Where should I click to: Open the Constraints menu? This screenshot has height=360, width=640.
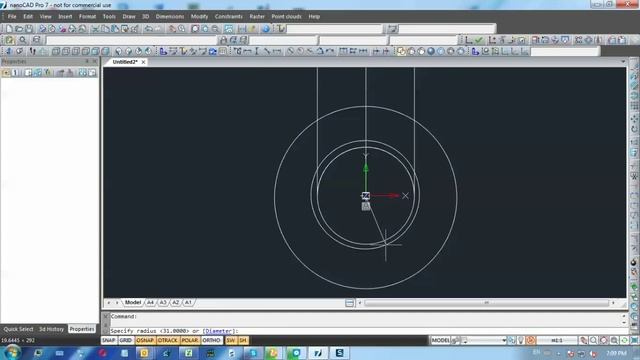click(x=229, y=16)
